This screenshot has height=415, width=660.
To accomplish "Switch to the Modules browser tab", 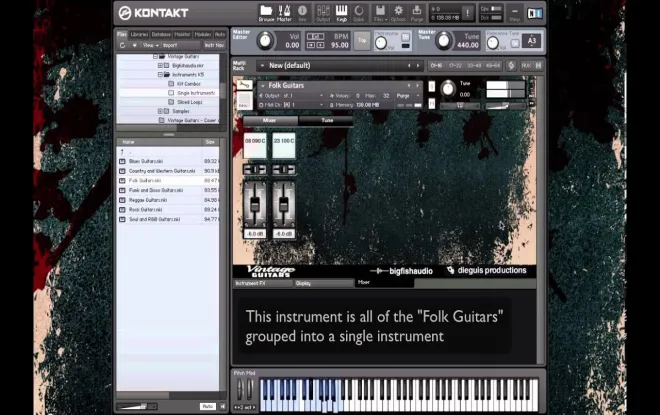I will tap(203, 34).
